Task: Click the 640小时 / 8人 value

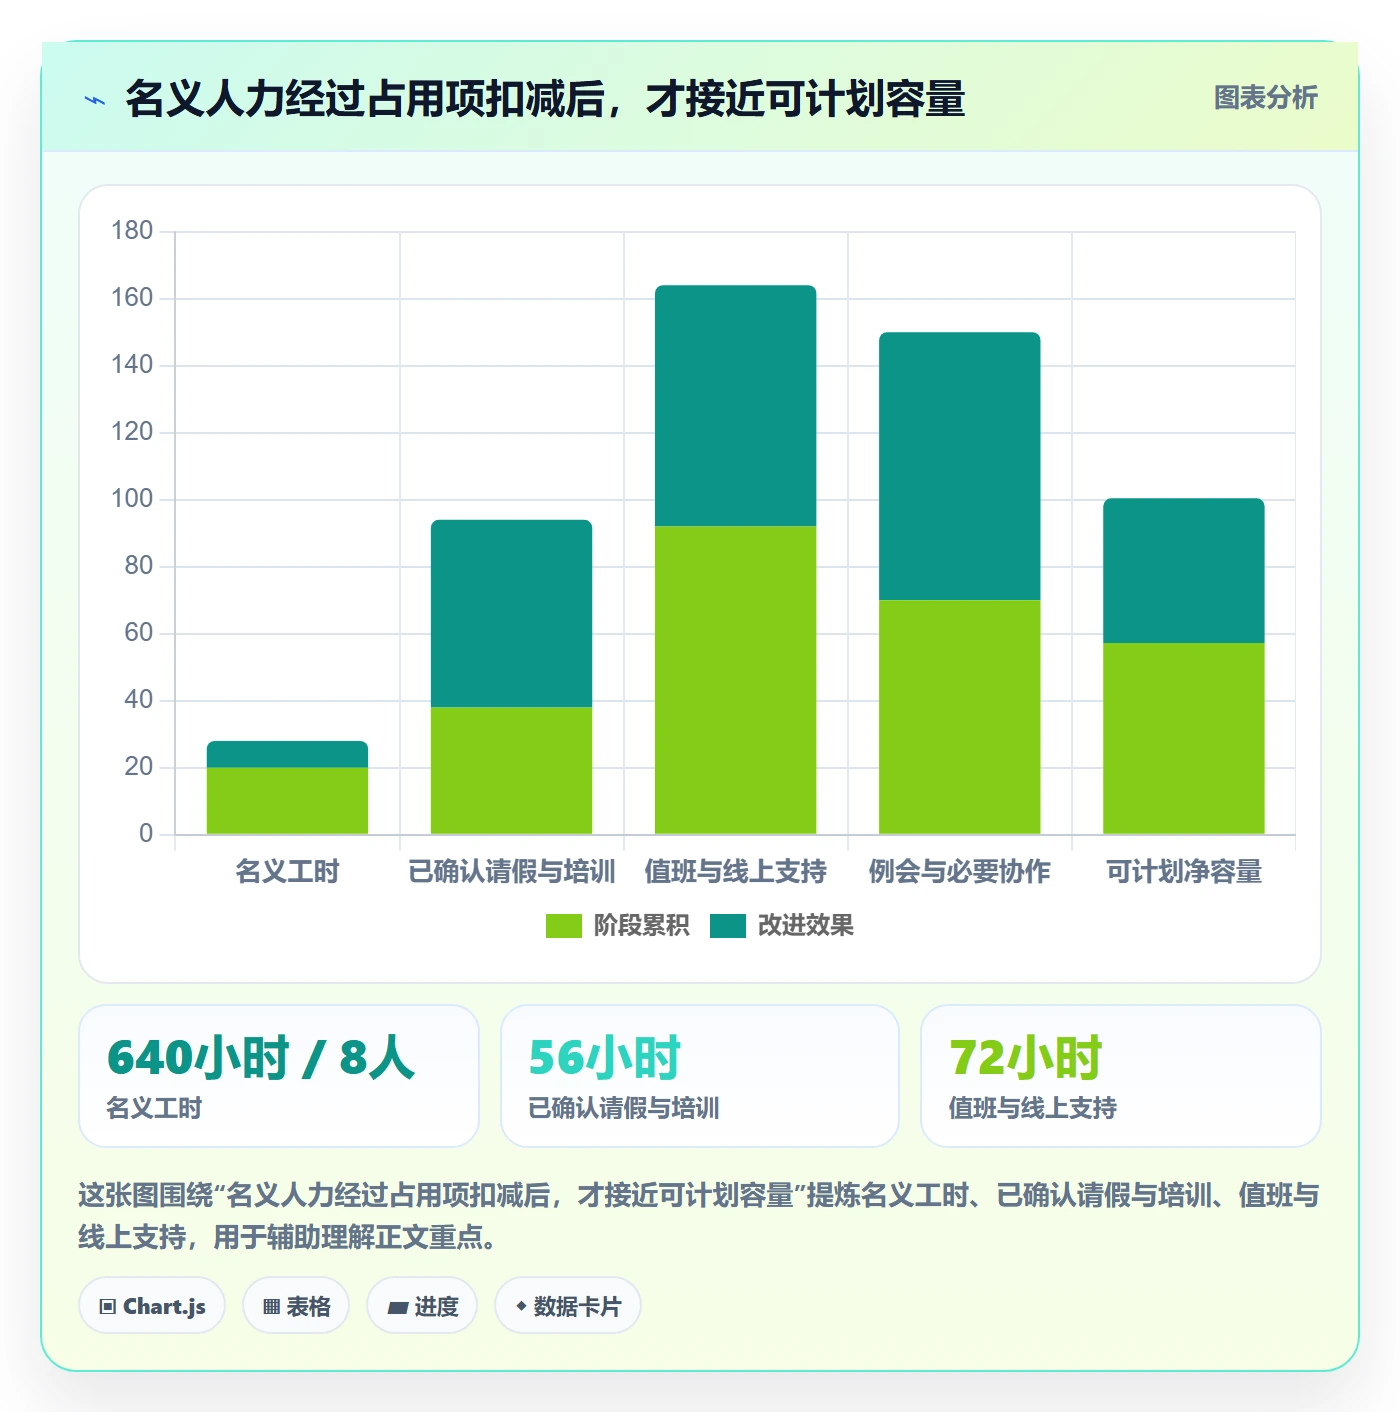Action: tap(260, 1058)
